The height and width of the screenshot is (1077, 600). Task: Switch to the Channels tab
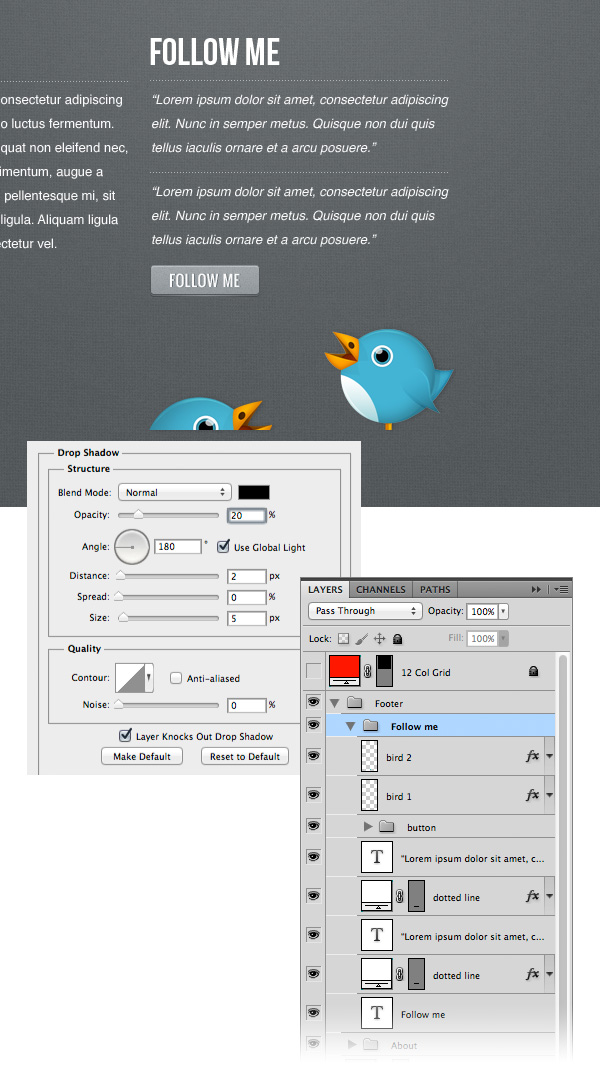(x=380, y=589)
